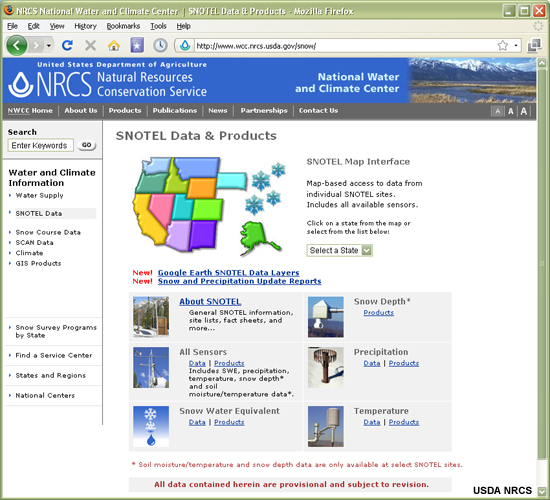The width and height of the screenshot is (550, 500).
Task: Select the largest text size A
Action: pos(524,112)
